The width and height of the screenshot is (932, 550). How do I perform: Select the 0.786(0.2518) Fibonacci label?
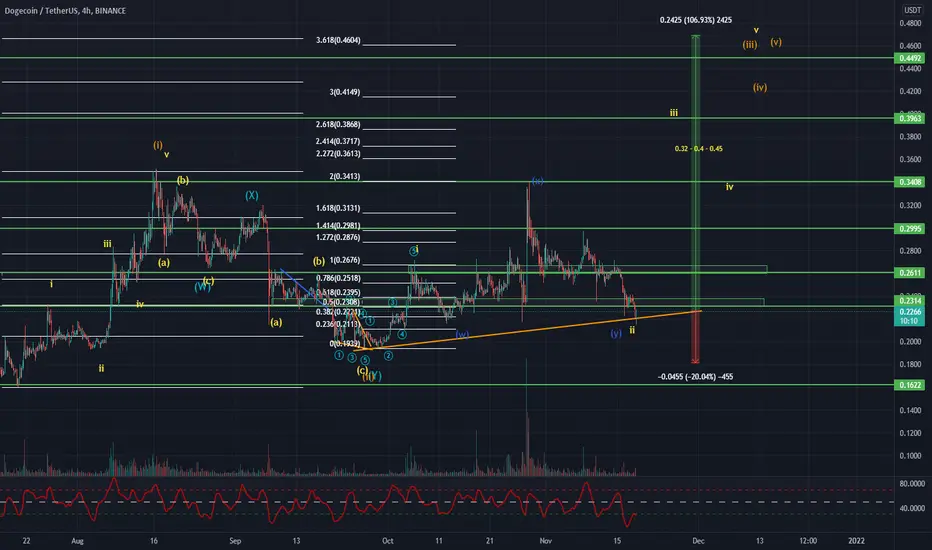338,278
